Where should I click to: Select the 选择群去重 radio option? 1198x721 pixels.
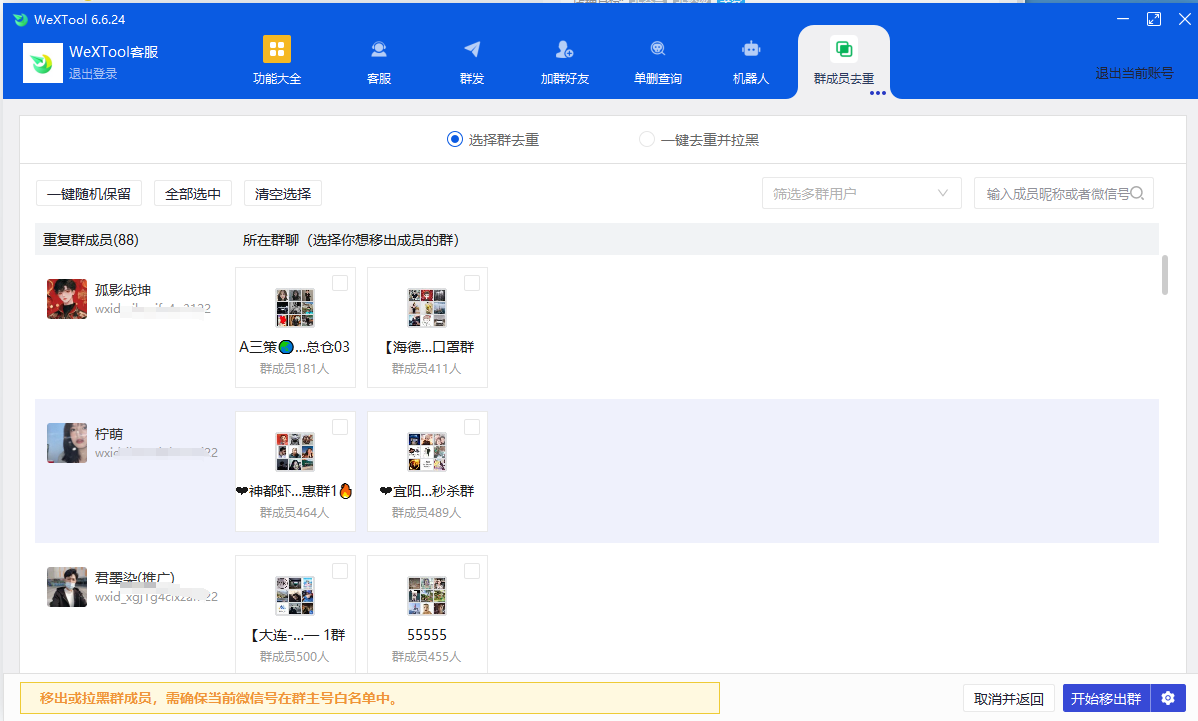point(455,140)
